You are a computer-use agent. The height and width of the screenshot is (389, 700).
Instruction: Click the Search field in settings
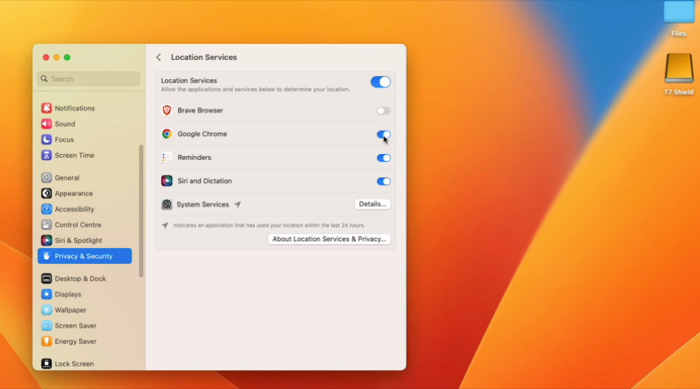click(x=89, y=79)
